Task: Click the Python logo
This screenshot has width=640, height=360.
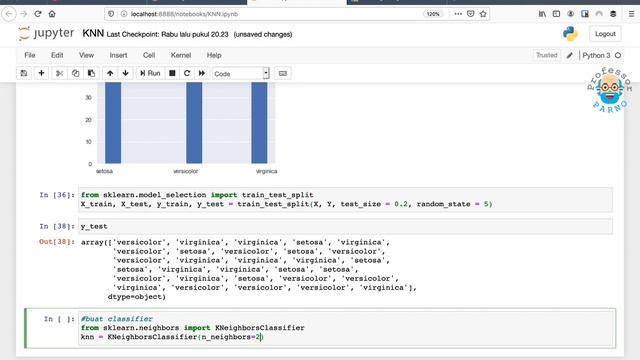Action: 570,33
